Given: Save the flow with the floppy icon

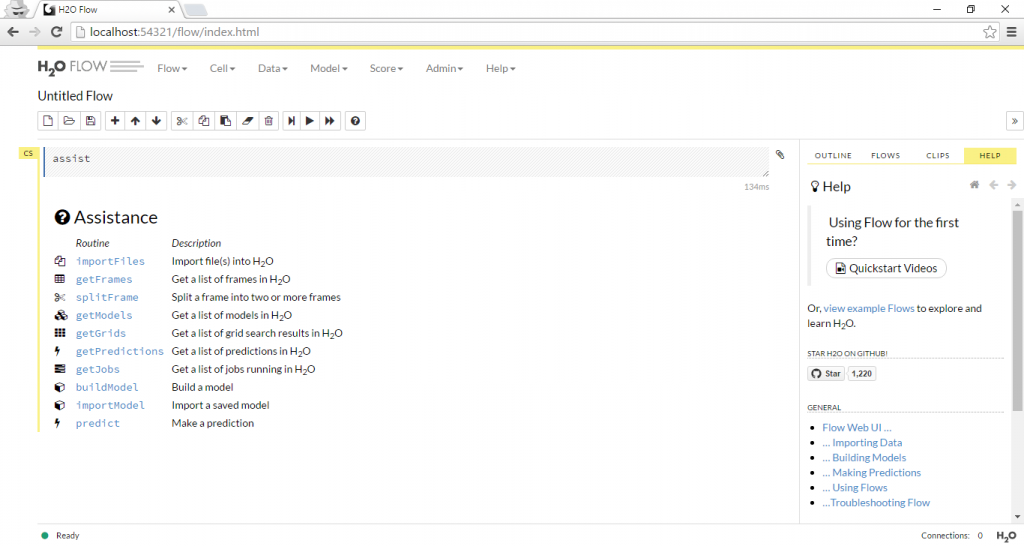Looking at the screenshot, I should (x=90, y=121).
